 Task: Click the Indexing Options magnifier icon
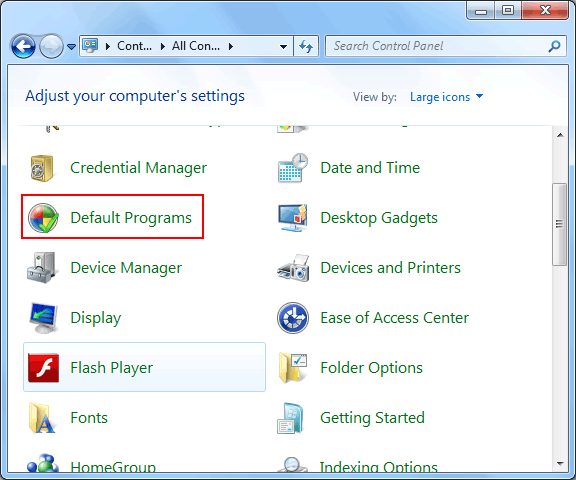click(292, 464)
